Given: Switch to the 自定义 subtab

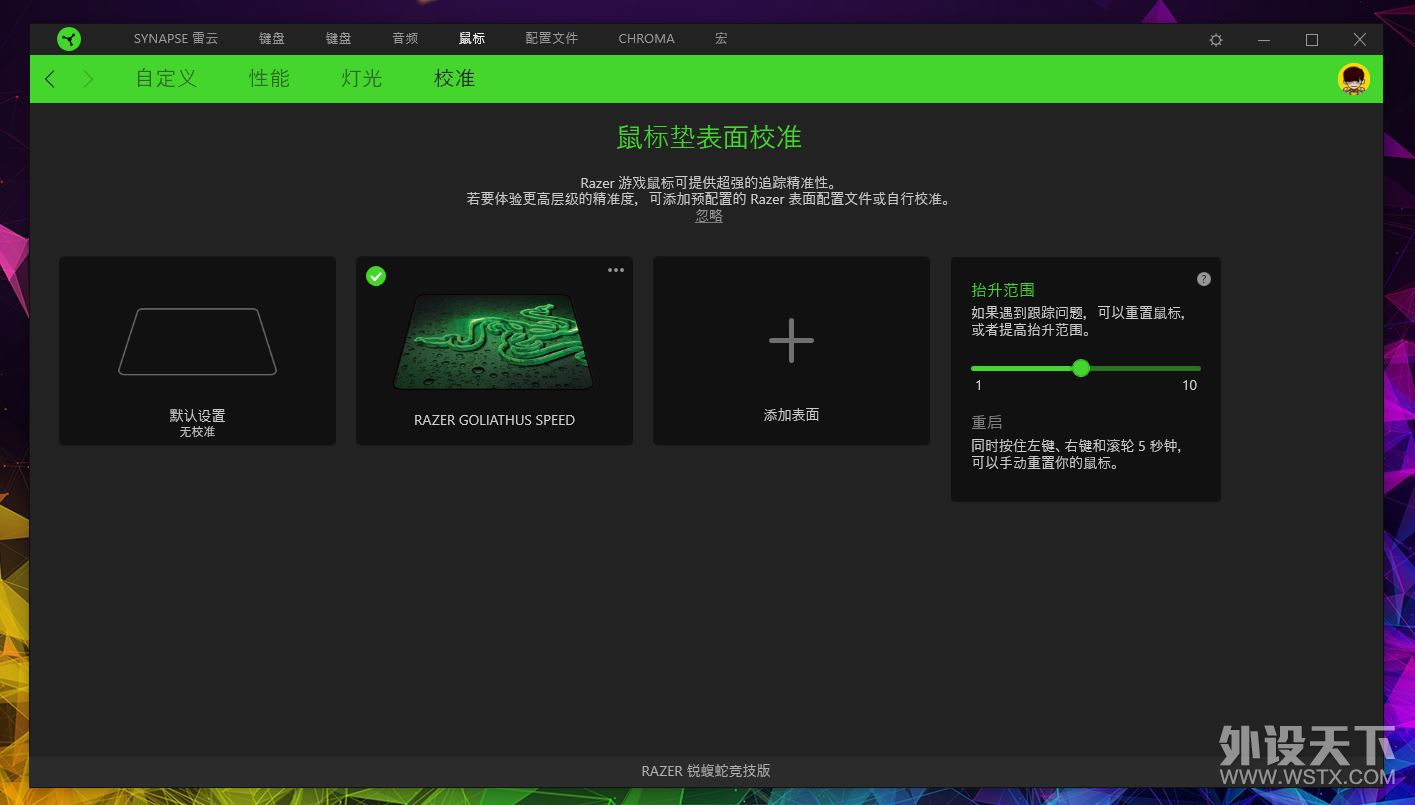Looking at the screenshot, I should click(166, 79).
